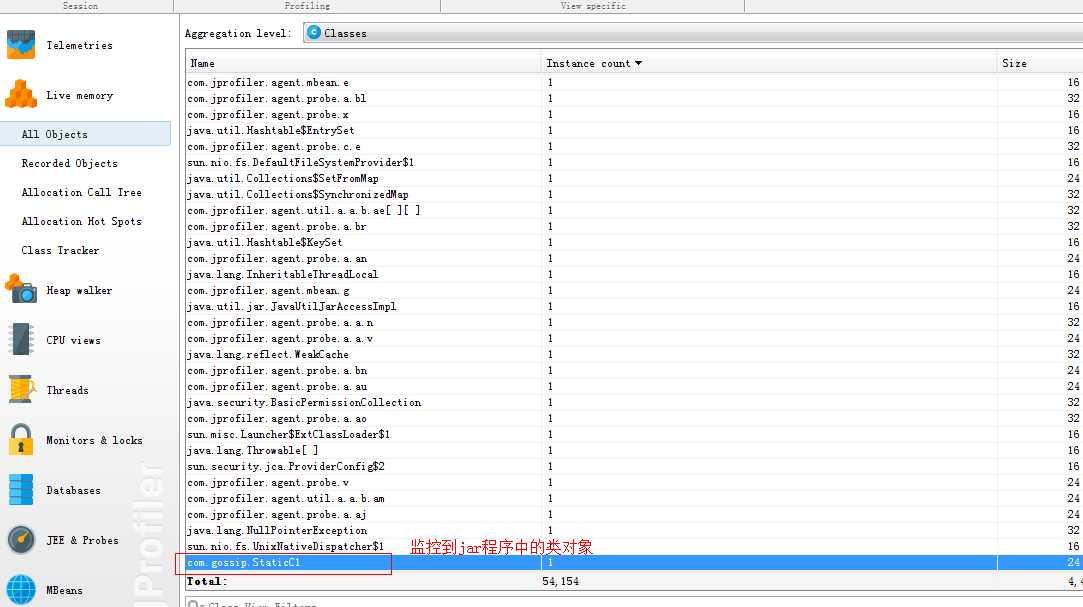
Task: Click the Total instance count 54,154
Action: (561, 581)
